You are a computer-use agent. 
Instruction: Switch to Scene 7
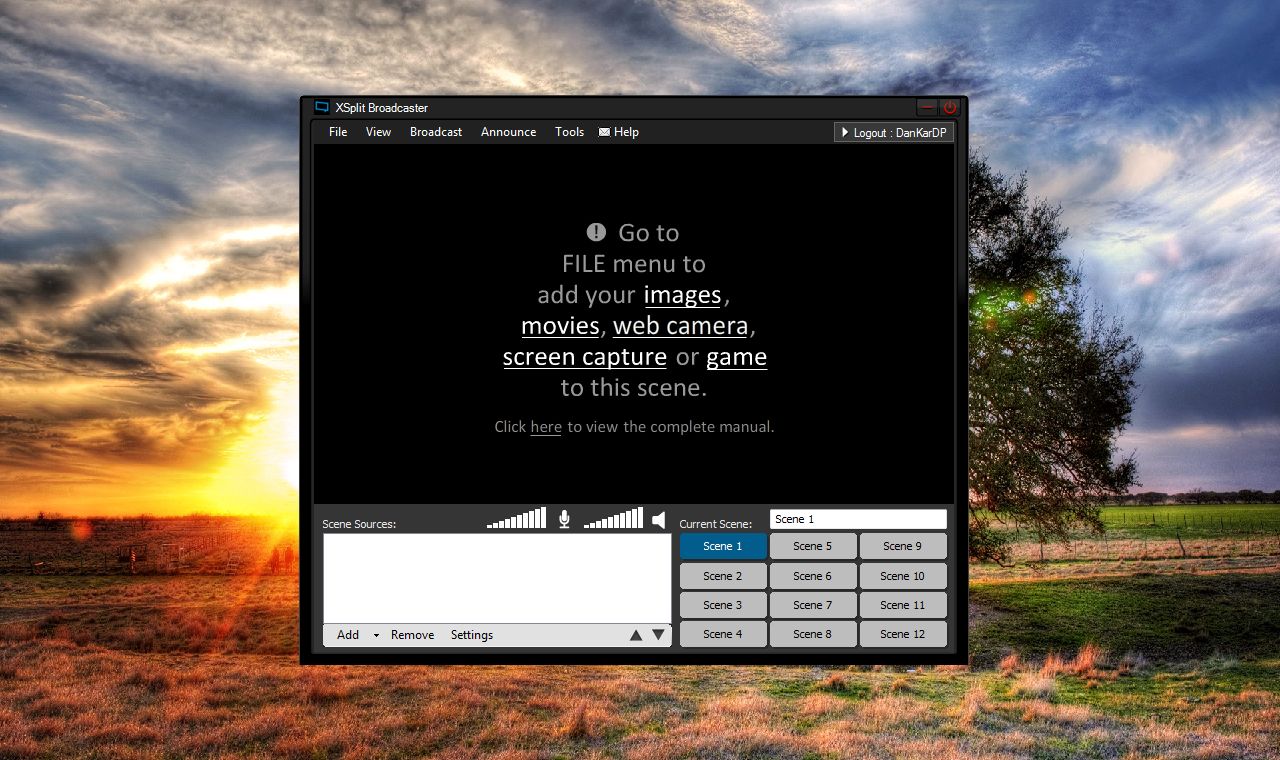(x=813, y=605)
